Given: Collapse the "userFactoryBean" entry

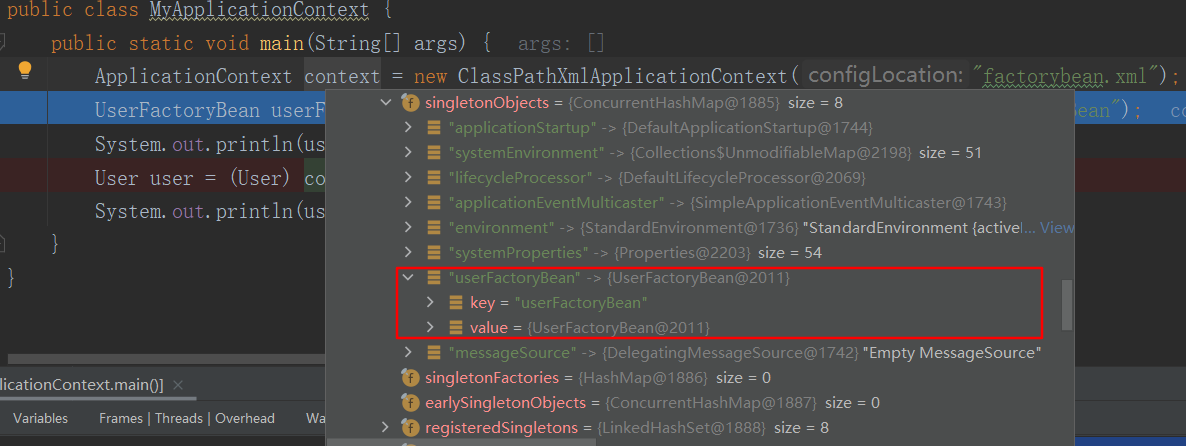Looking at the screenshot, I should tap(408, 277).
